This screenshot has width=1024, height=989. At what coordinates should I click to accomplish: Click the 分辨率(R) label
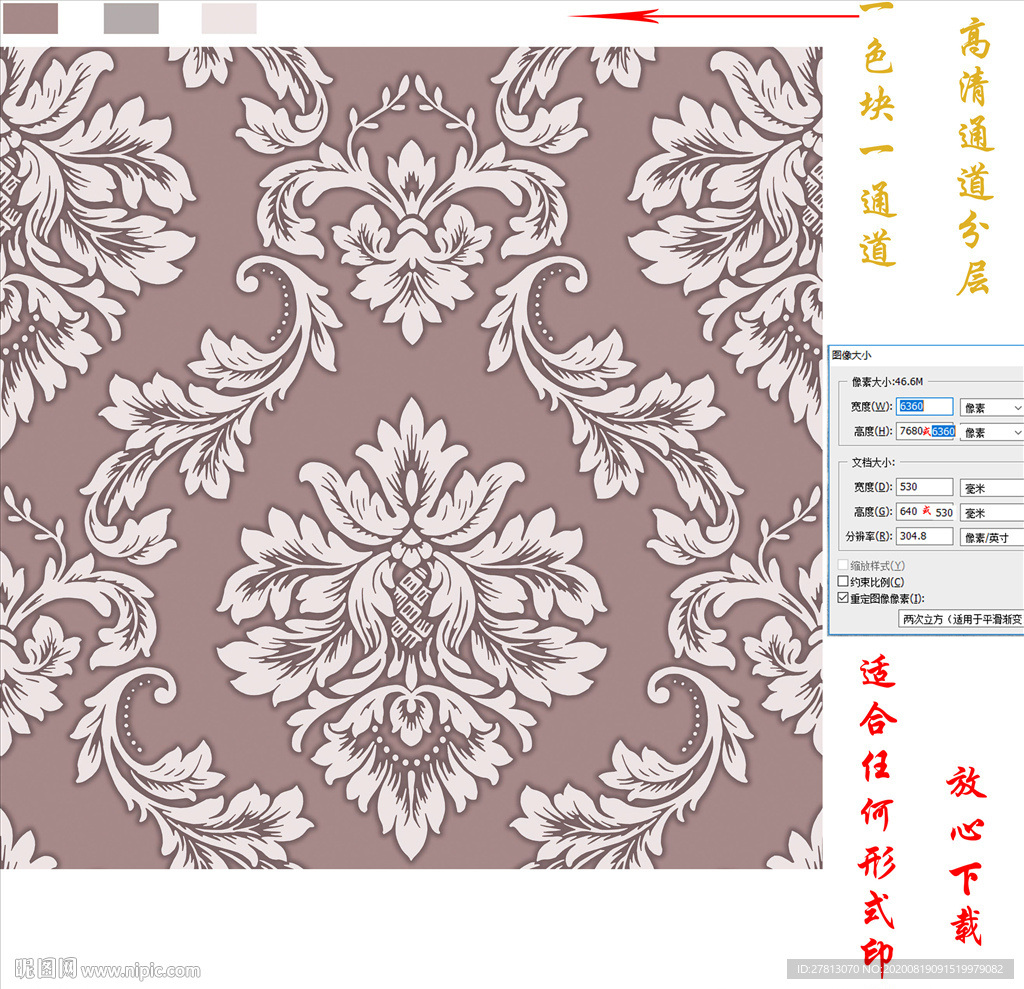coord(869,536)
